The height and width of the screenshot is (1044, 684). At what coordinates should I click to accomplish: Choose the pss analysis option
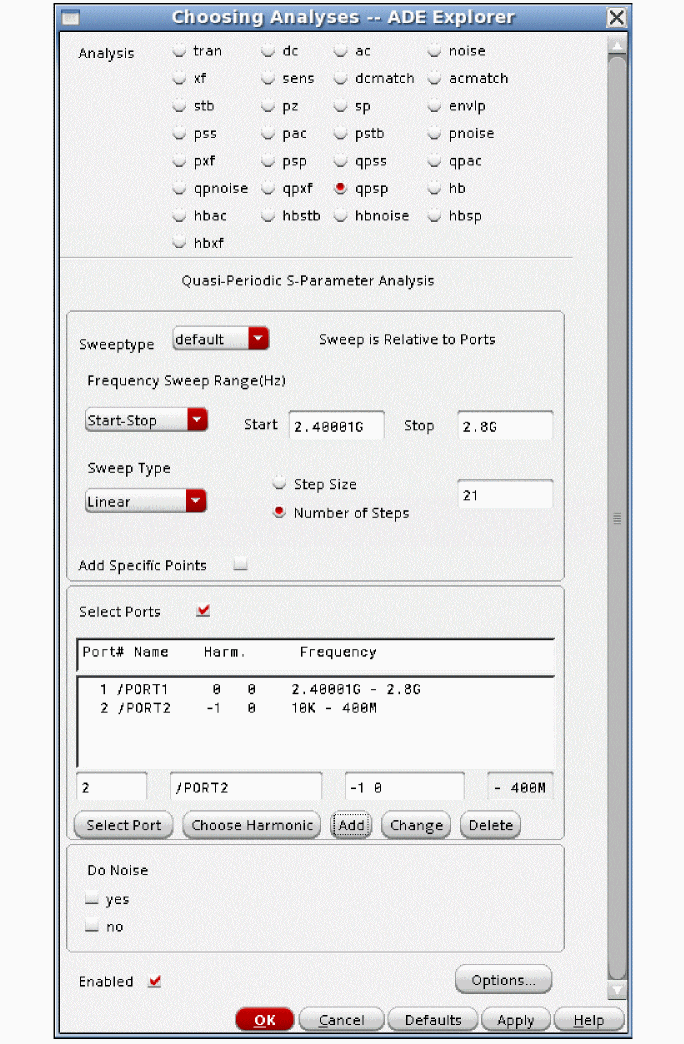click(x=179, y=133)
